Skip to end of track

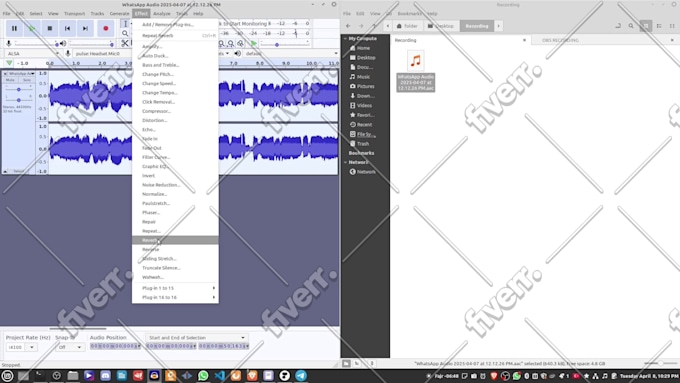point(85,29)
